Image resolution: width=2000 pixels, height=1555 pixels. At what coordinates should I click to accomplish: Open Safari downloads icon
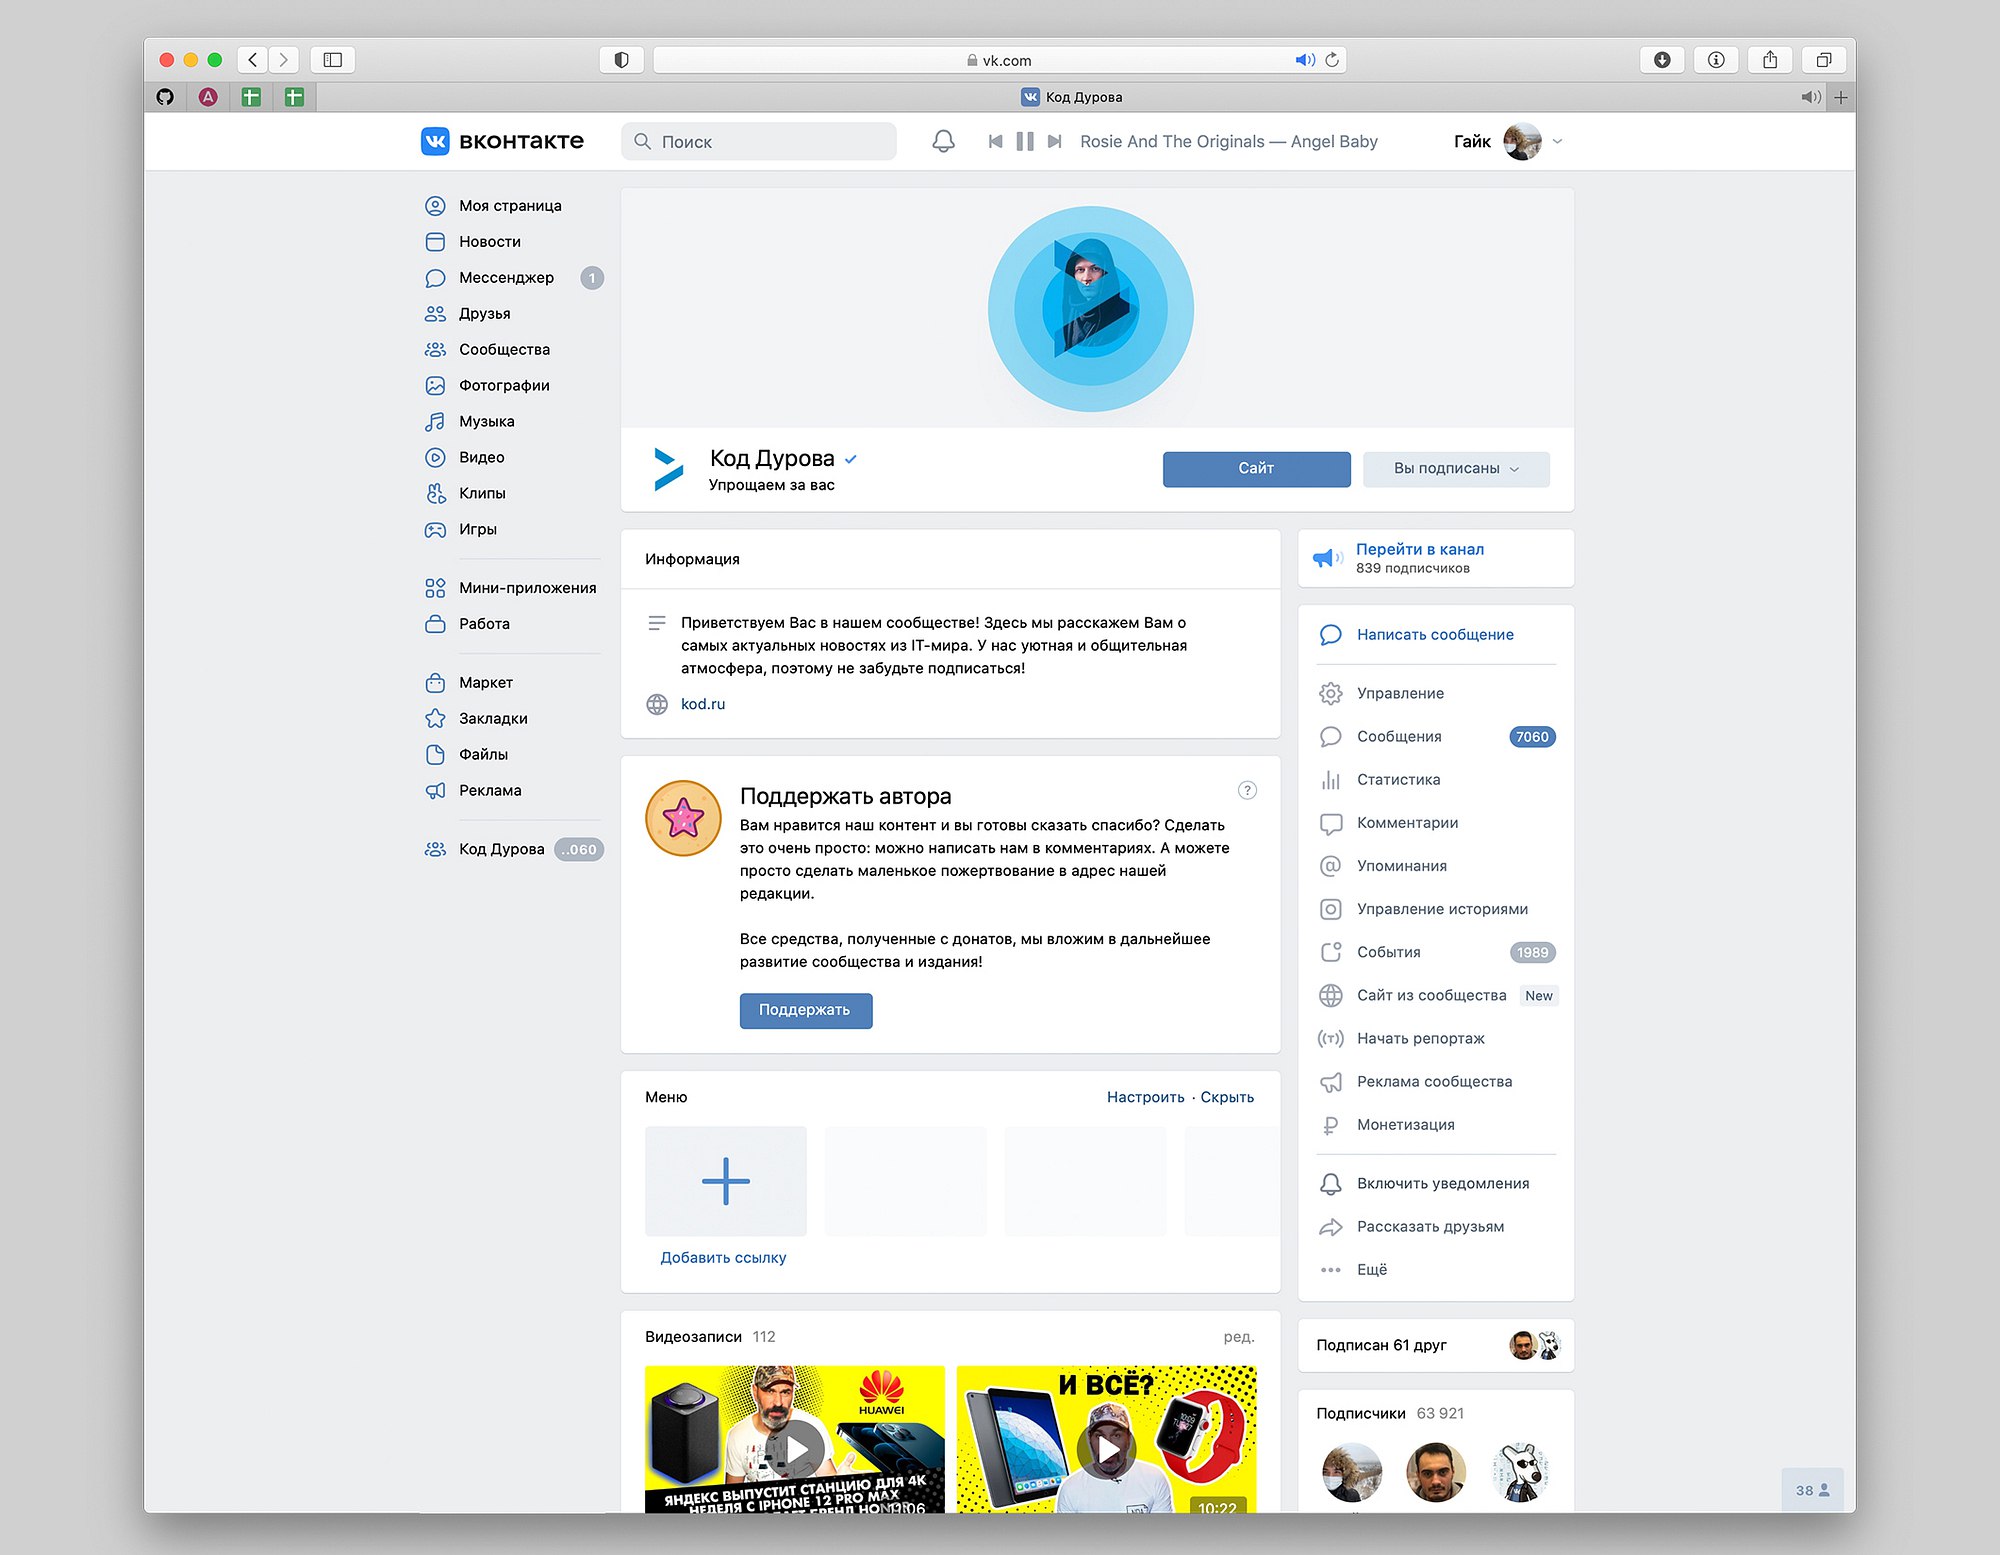(1662, 60)
